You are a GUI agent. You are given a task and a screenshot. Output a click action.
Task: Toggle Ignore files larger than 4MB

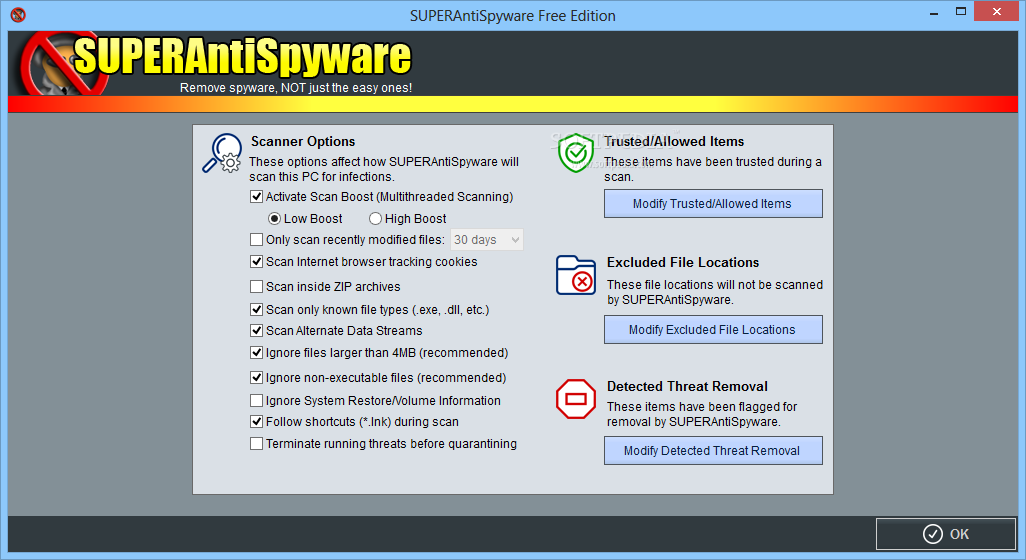[x=256, y=353]
